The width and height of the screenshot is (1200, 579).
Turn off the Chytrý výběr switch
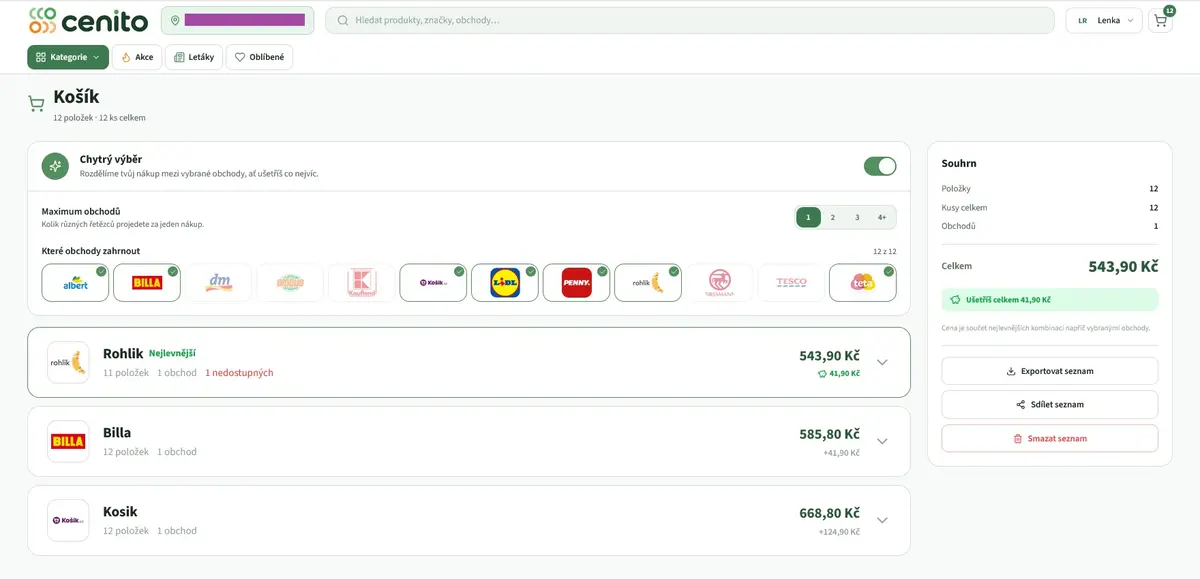point(880,166)
